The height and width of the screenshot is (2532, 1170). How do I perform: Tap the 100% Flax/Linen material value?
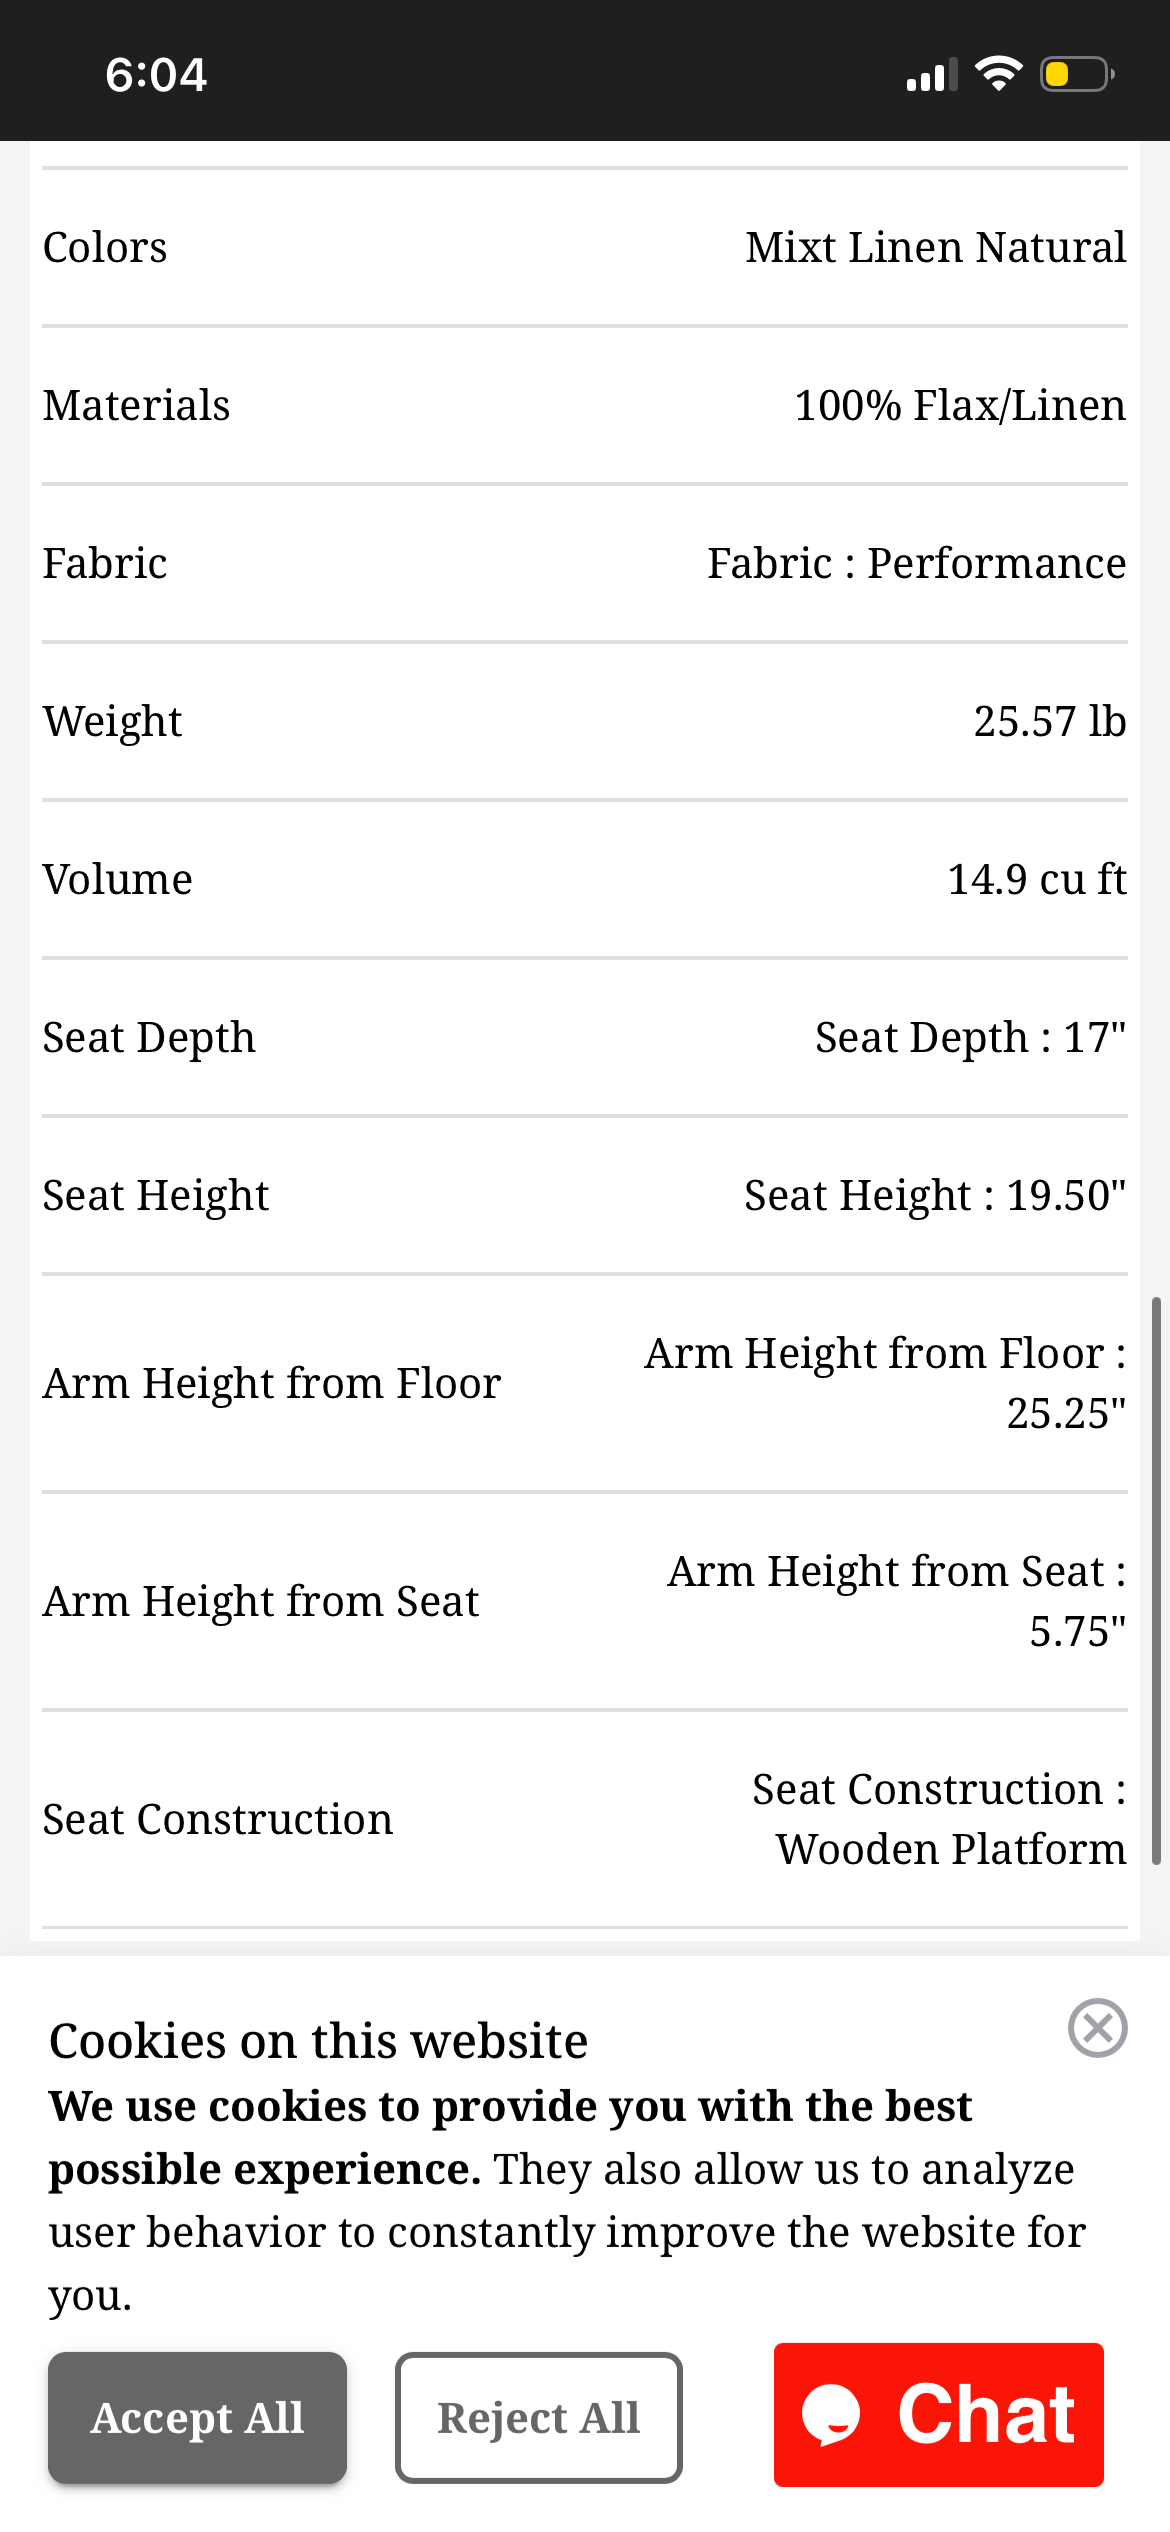coord(959,406)
